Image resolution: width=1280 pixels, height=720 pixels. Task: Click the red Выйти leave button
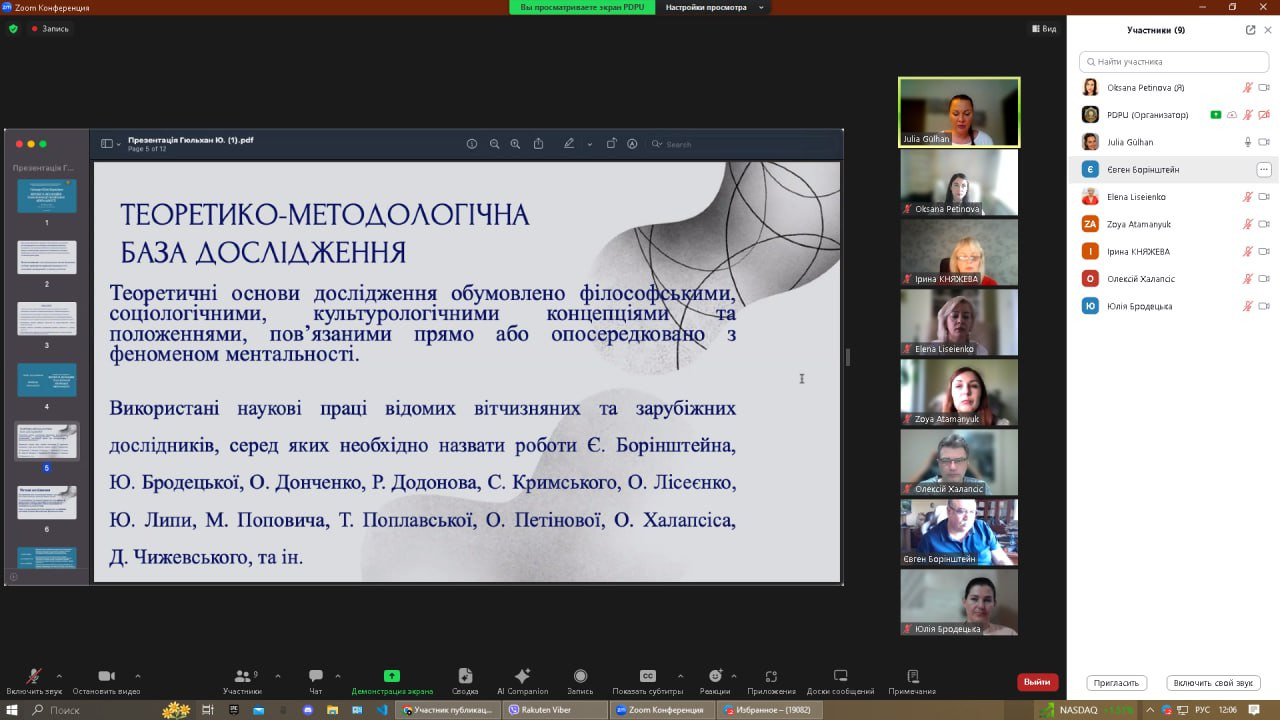[1037, 682]
